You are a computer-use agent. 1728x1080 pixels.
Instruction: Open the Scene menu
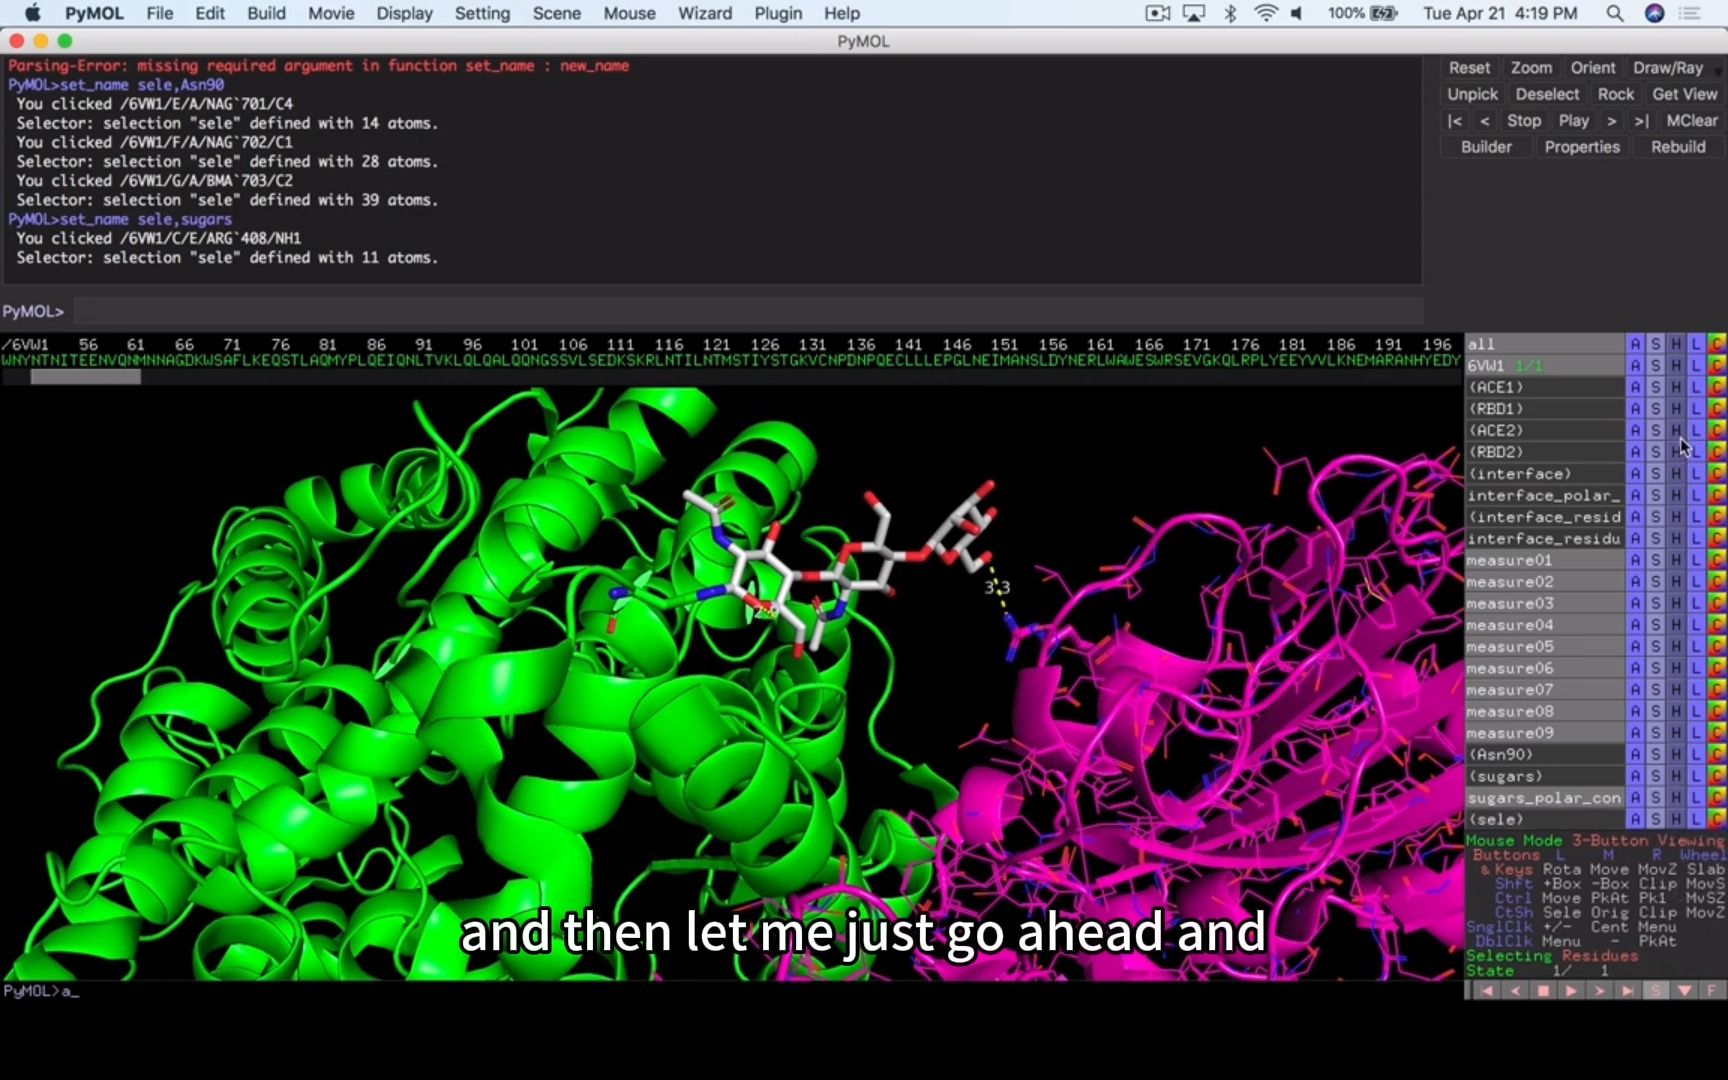pos(557,13)
